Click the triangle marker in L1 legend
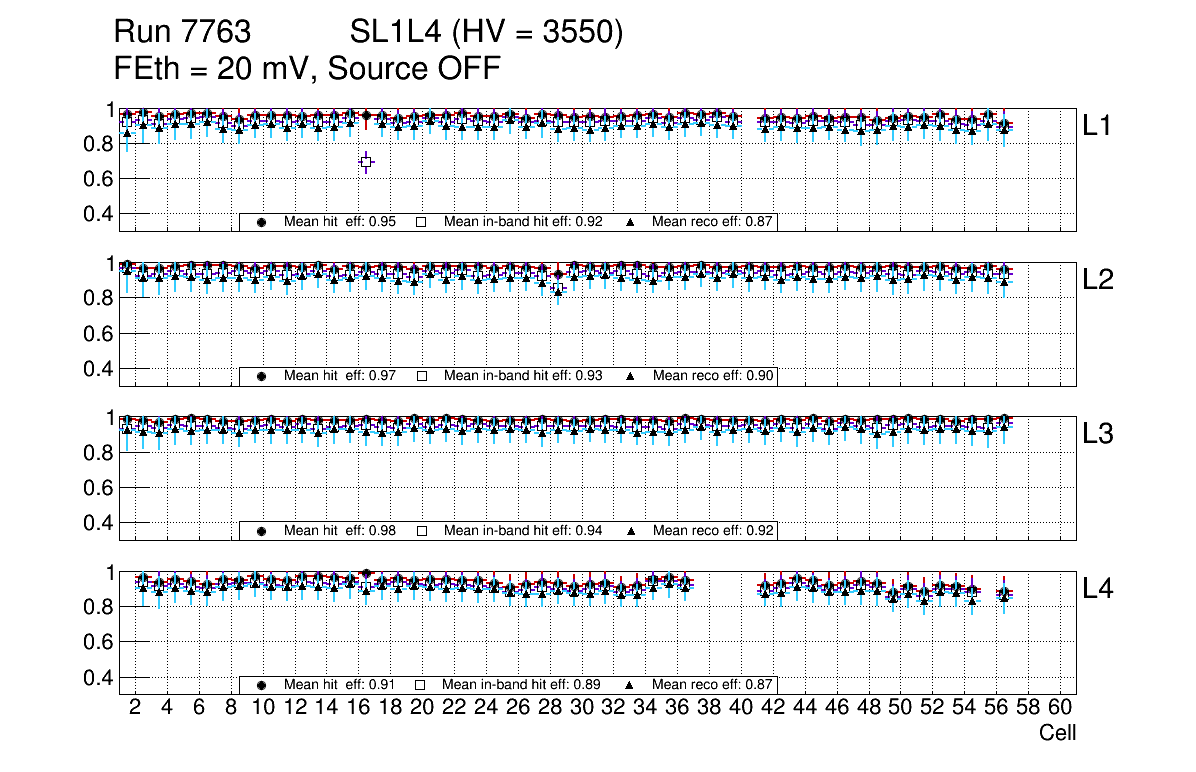The width and height of the screenshot is (1196, 772). coord(630,222)
